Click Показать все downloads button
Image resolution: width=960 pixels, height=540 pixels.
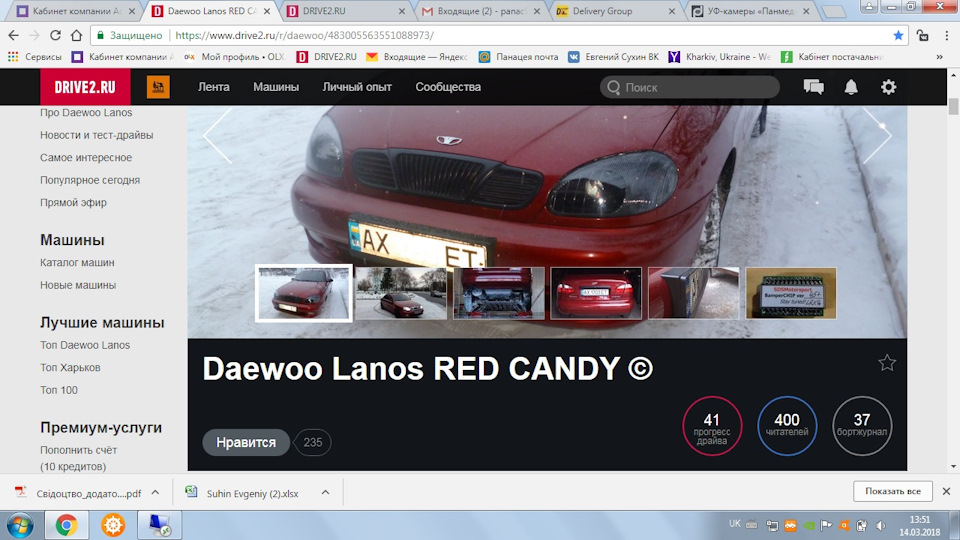coord(893,491)
